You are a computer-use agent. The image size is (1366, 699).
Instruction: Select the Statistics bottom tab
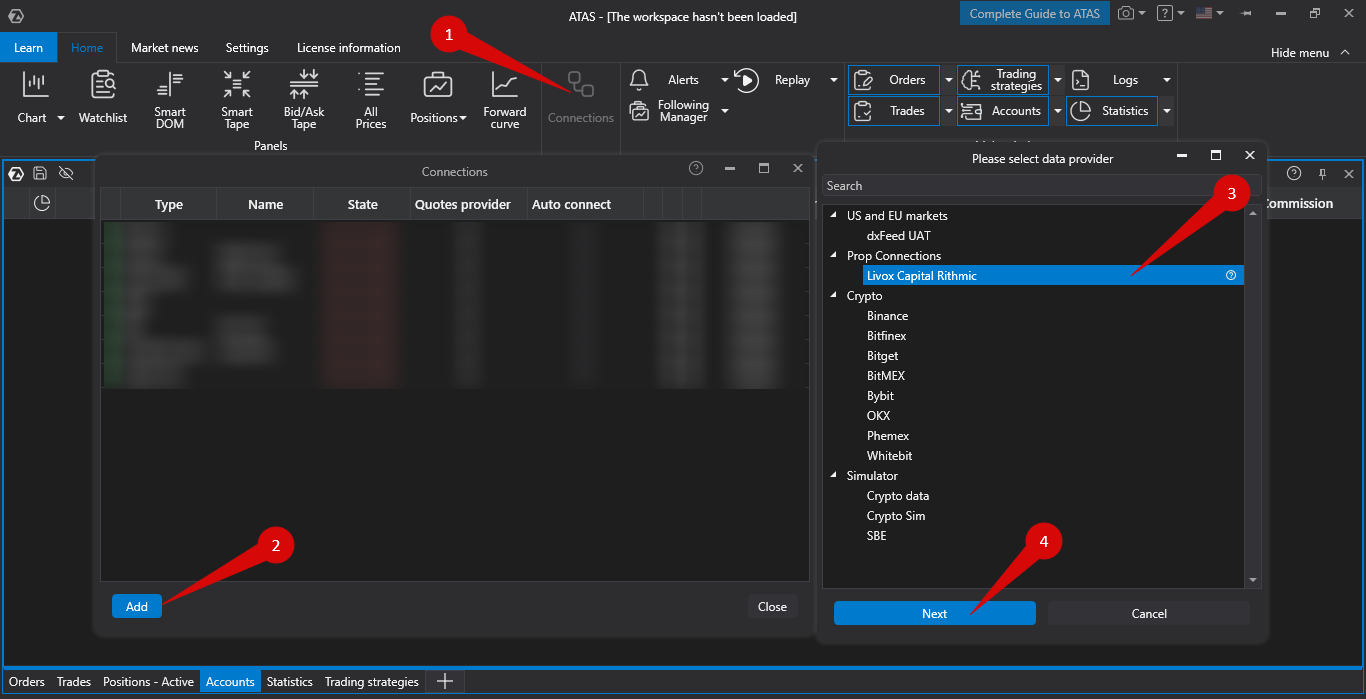(289, 682)
